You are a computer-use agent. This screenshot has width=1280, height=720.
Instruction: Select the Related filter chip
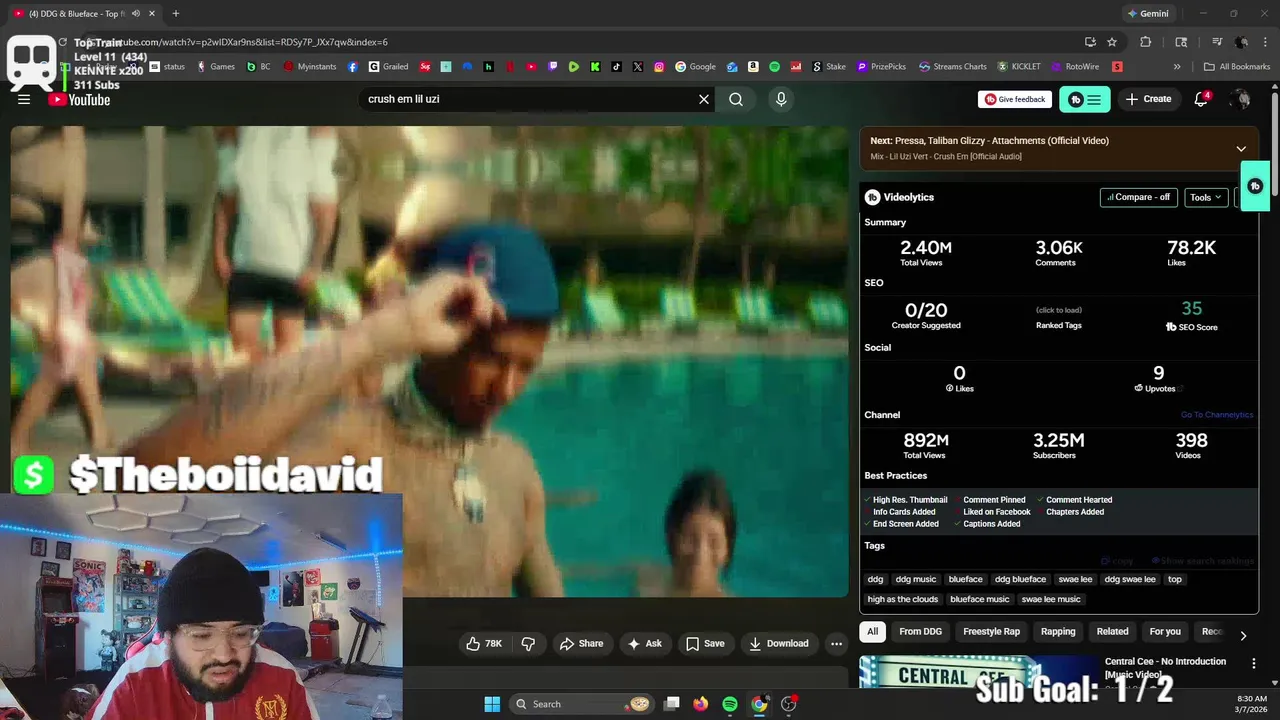(x=1112, y=632)
